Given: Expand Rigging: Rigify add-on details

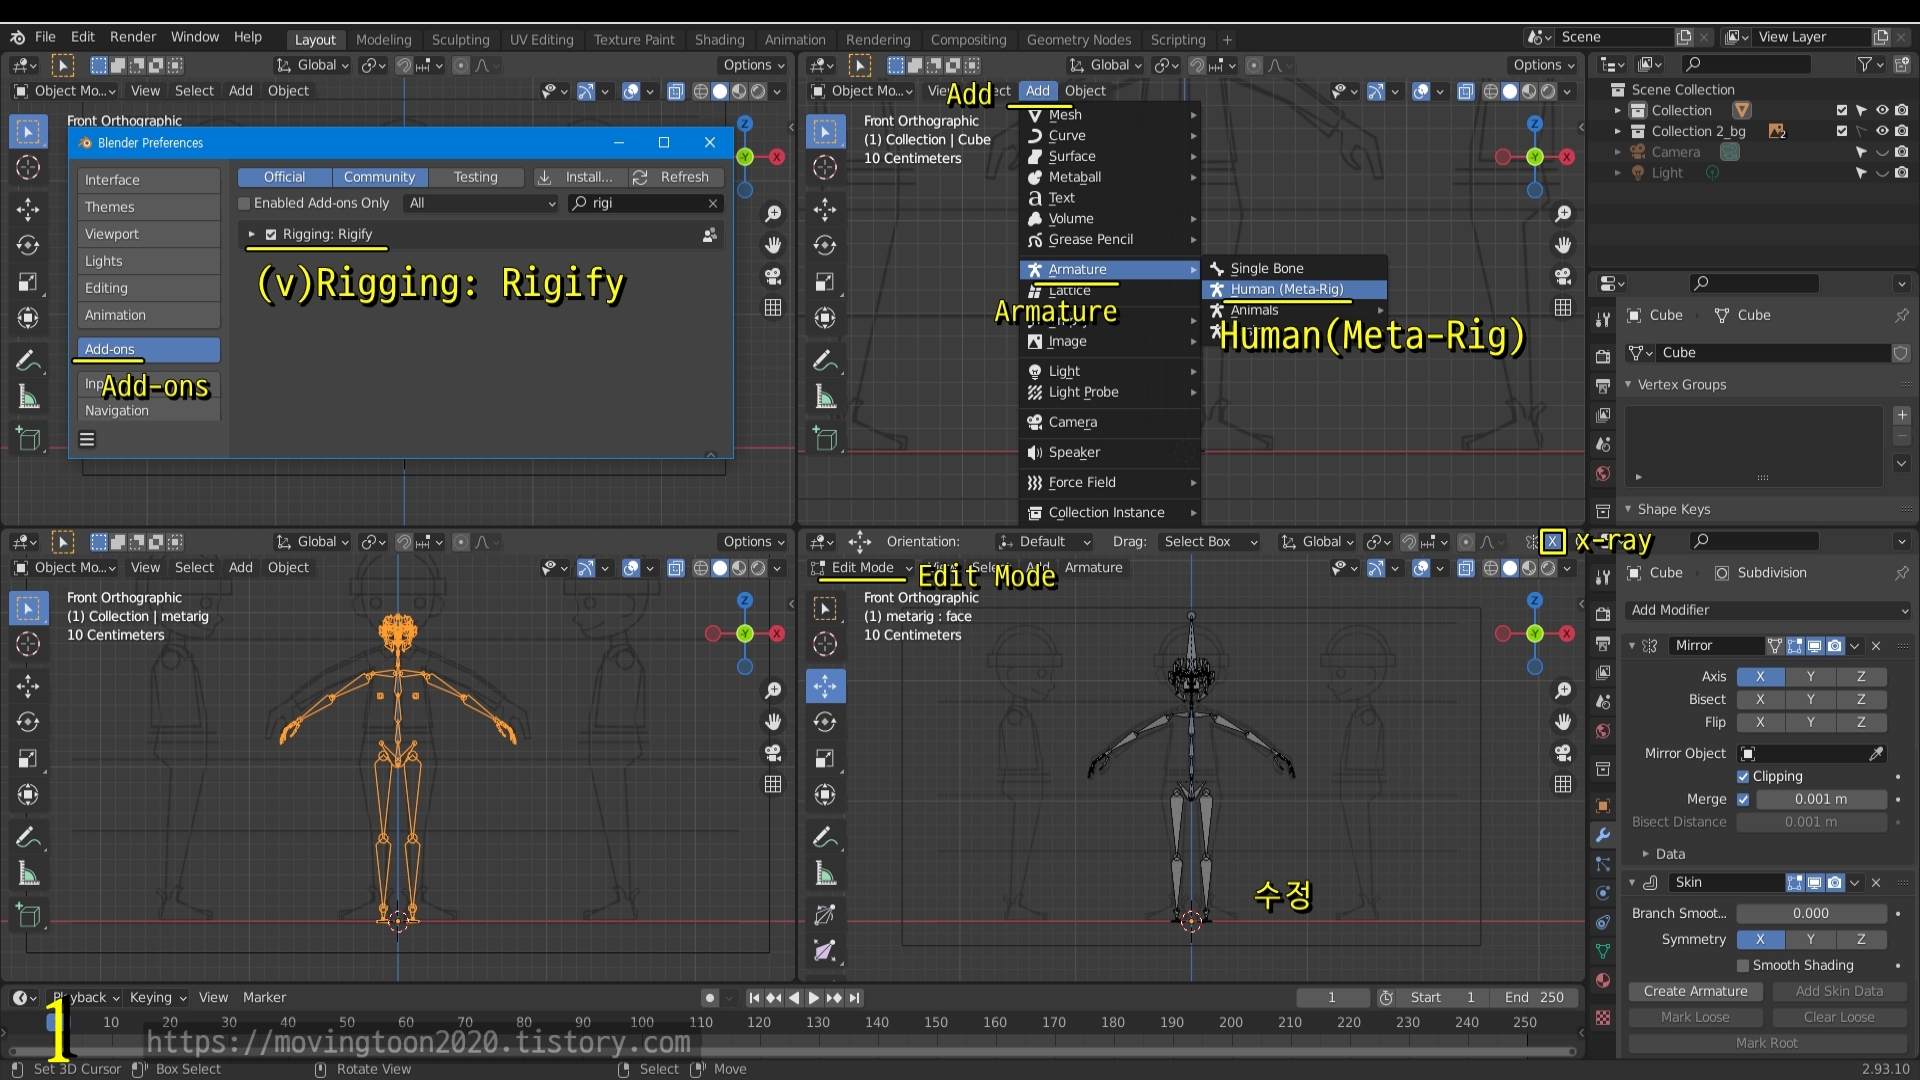Looking at the screenshot, I should 252,235.
